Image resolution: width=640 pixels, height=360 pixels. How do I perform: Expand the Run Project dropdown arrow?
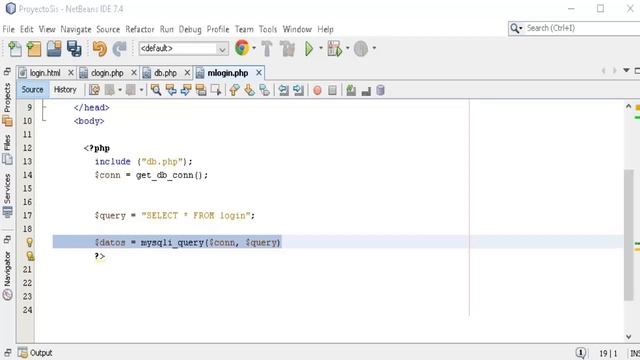coord(321,48)
